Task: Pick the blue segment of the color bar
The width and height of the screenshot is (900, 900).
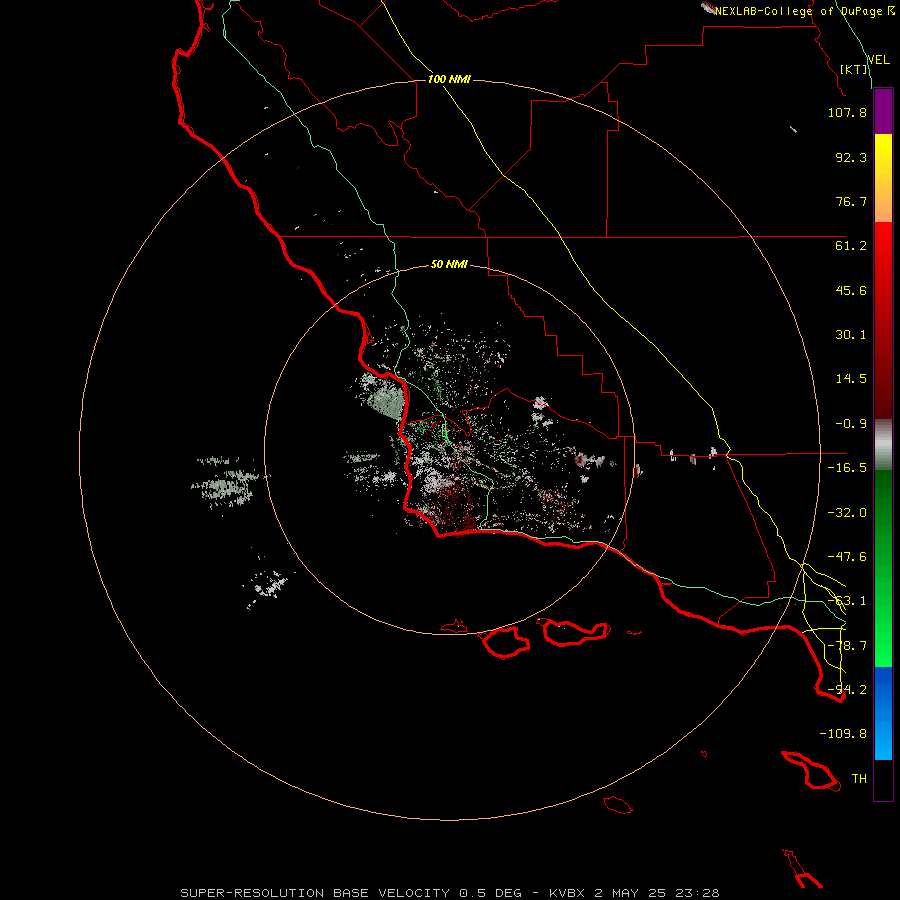Action: pos(883,713)
